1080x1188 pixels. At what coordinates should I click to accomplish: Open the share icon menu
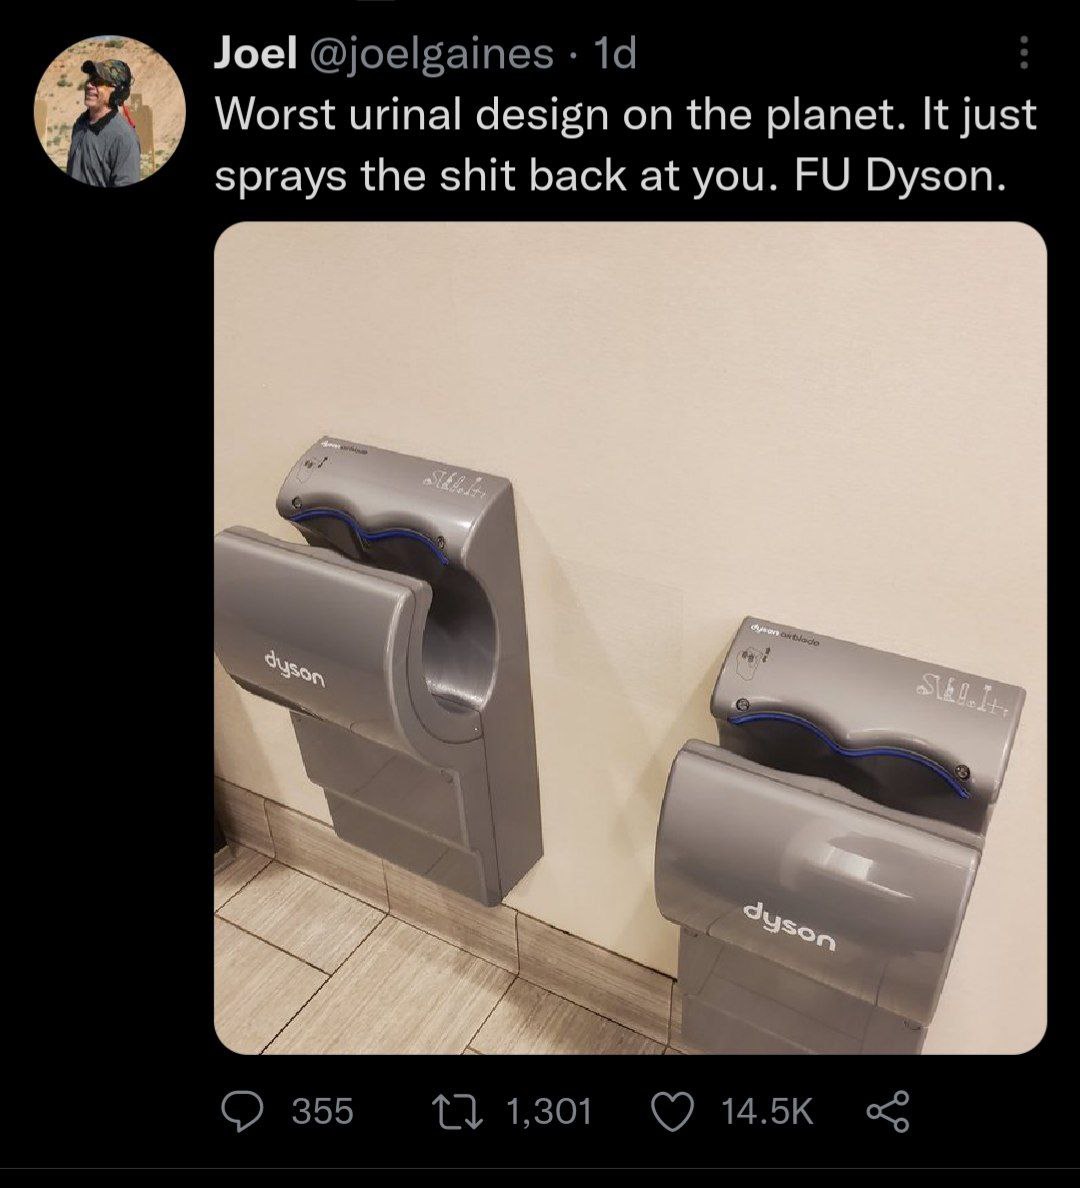tap(887, 1110)
